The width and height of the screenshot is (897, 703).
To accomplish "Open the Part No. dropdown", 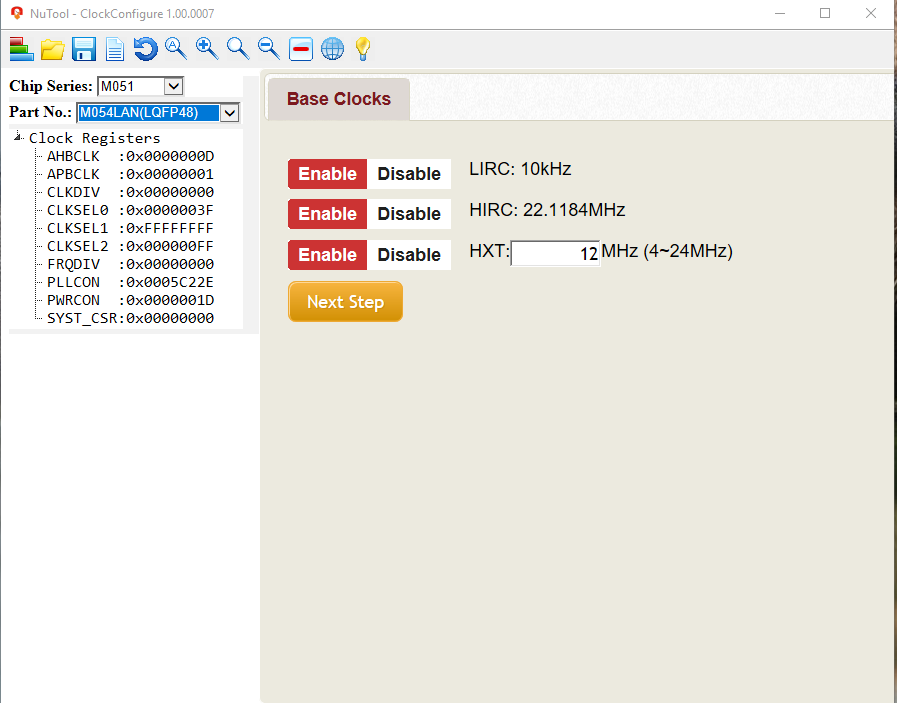I will tap(230, 112).
